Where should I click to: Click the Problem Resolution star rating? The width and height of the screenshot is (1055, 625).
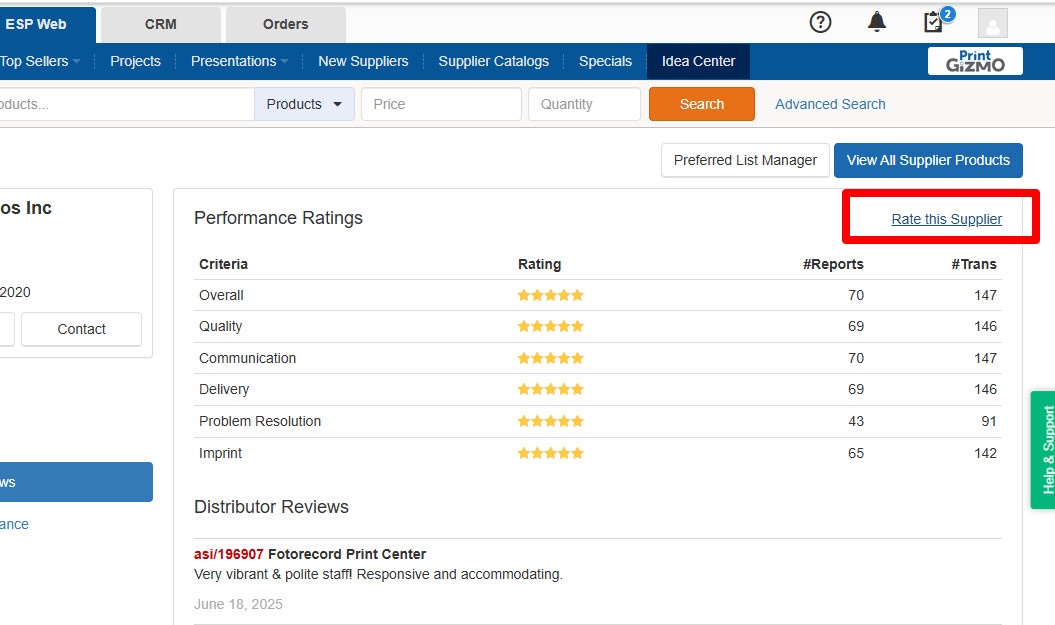(x=550, y=421)
